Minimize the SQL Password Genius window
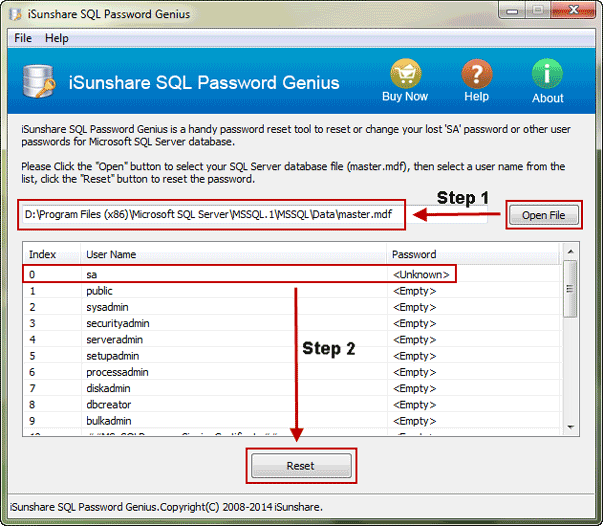 point(512,10)
